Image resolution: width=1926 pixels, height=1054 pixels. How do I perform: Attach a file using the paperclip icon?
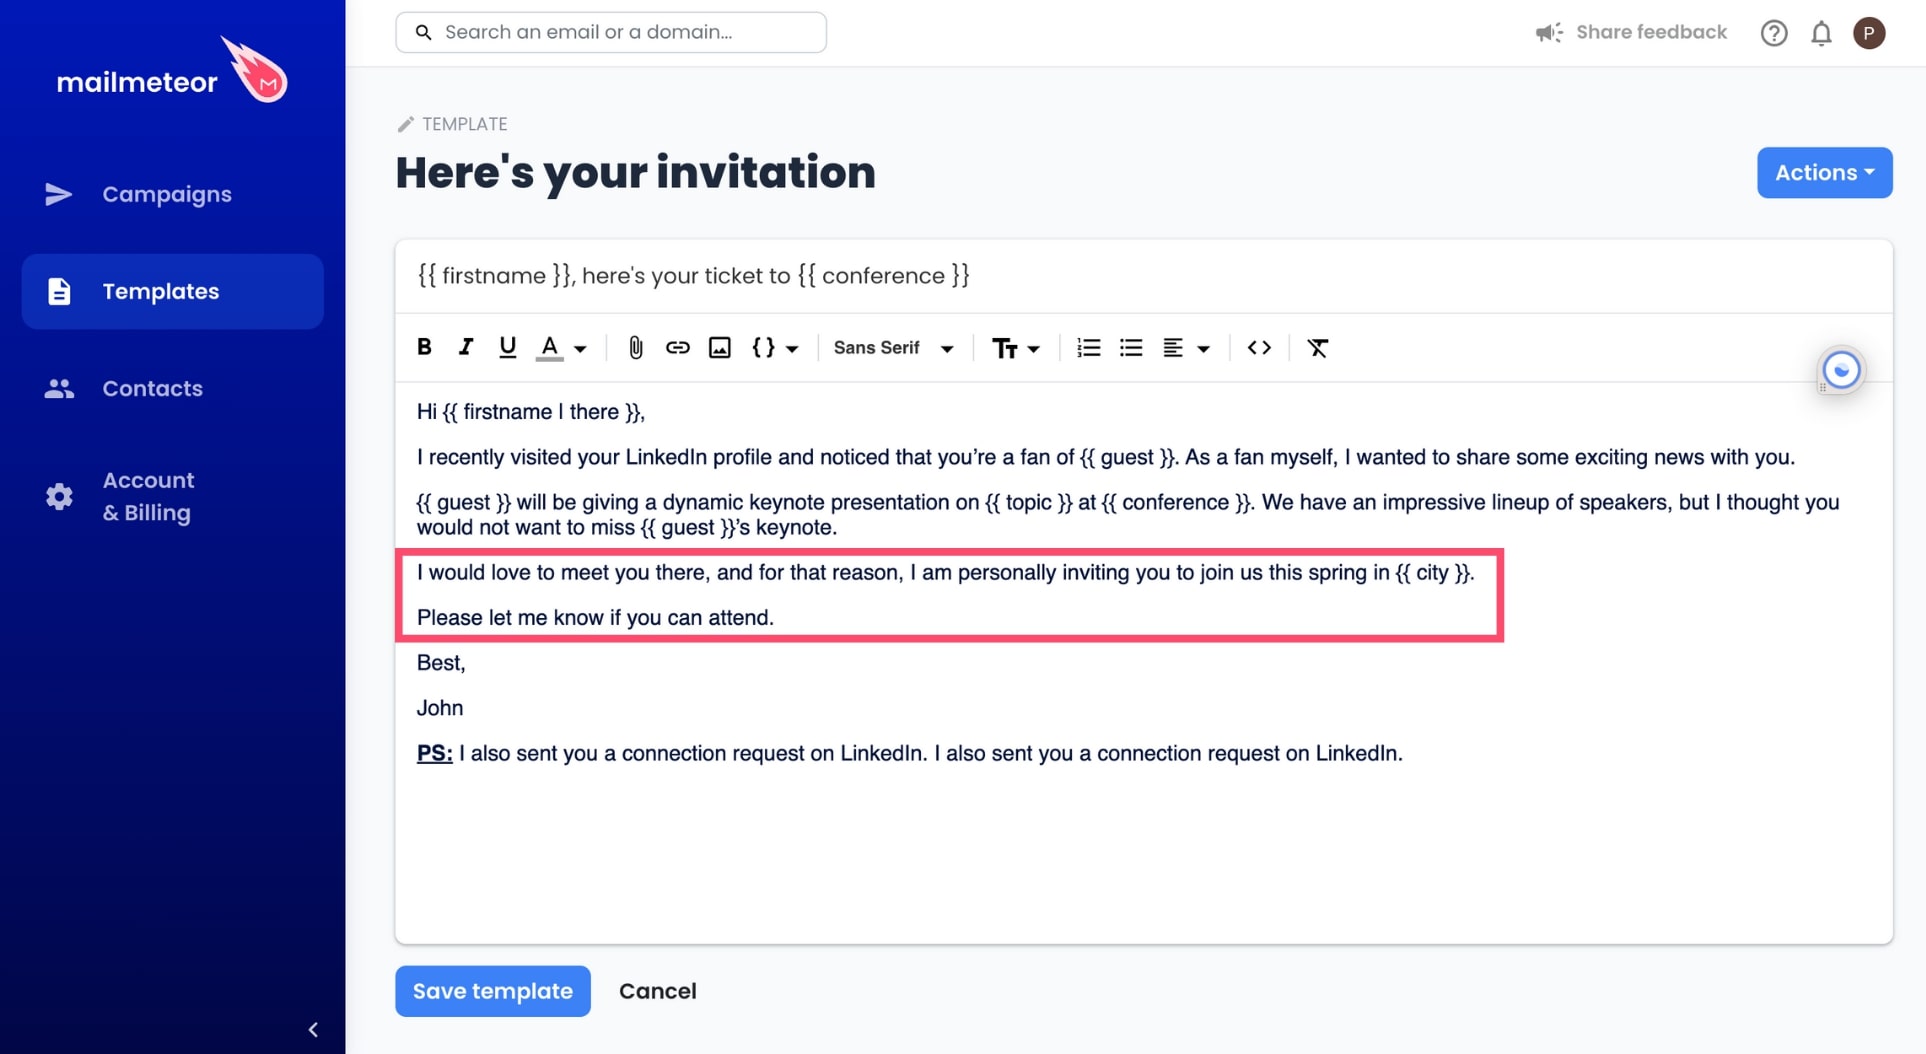click(x=635, y=347)
